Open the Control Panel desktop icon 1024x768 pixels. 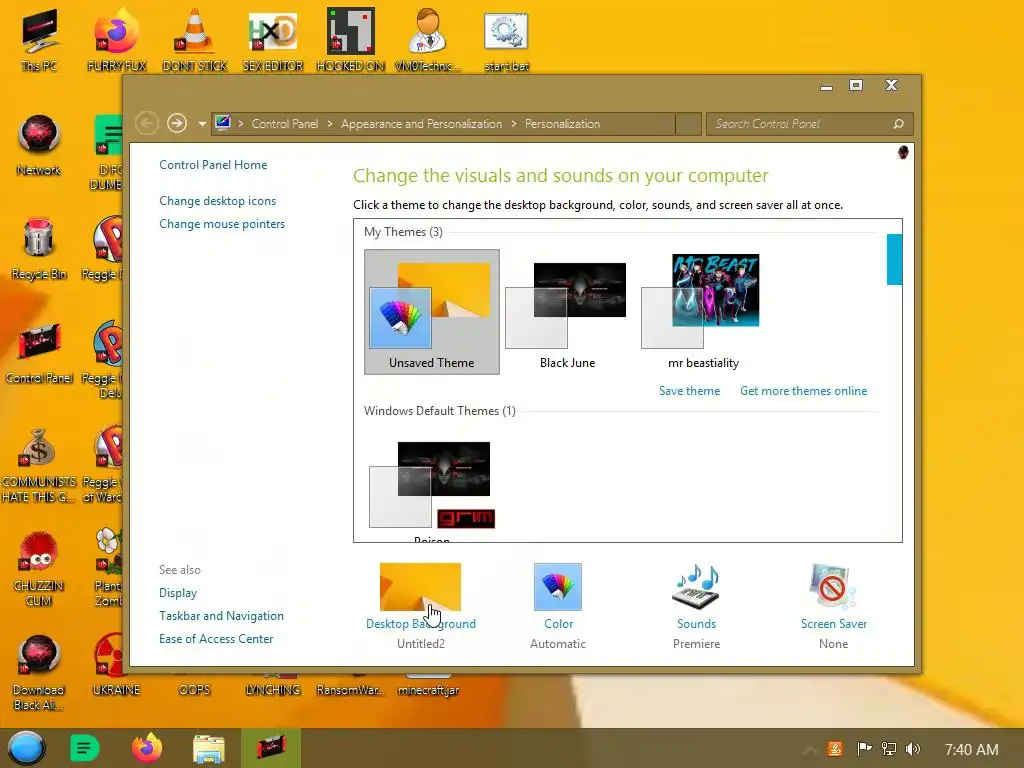[39, 353]
